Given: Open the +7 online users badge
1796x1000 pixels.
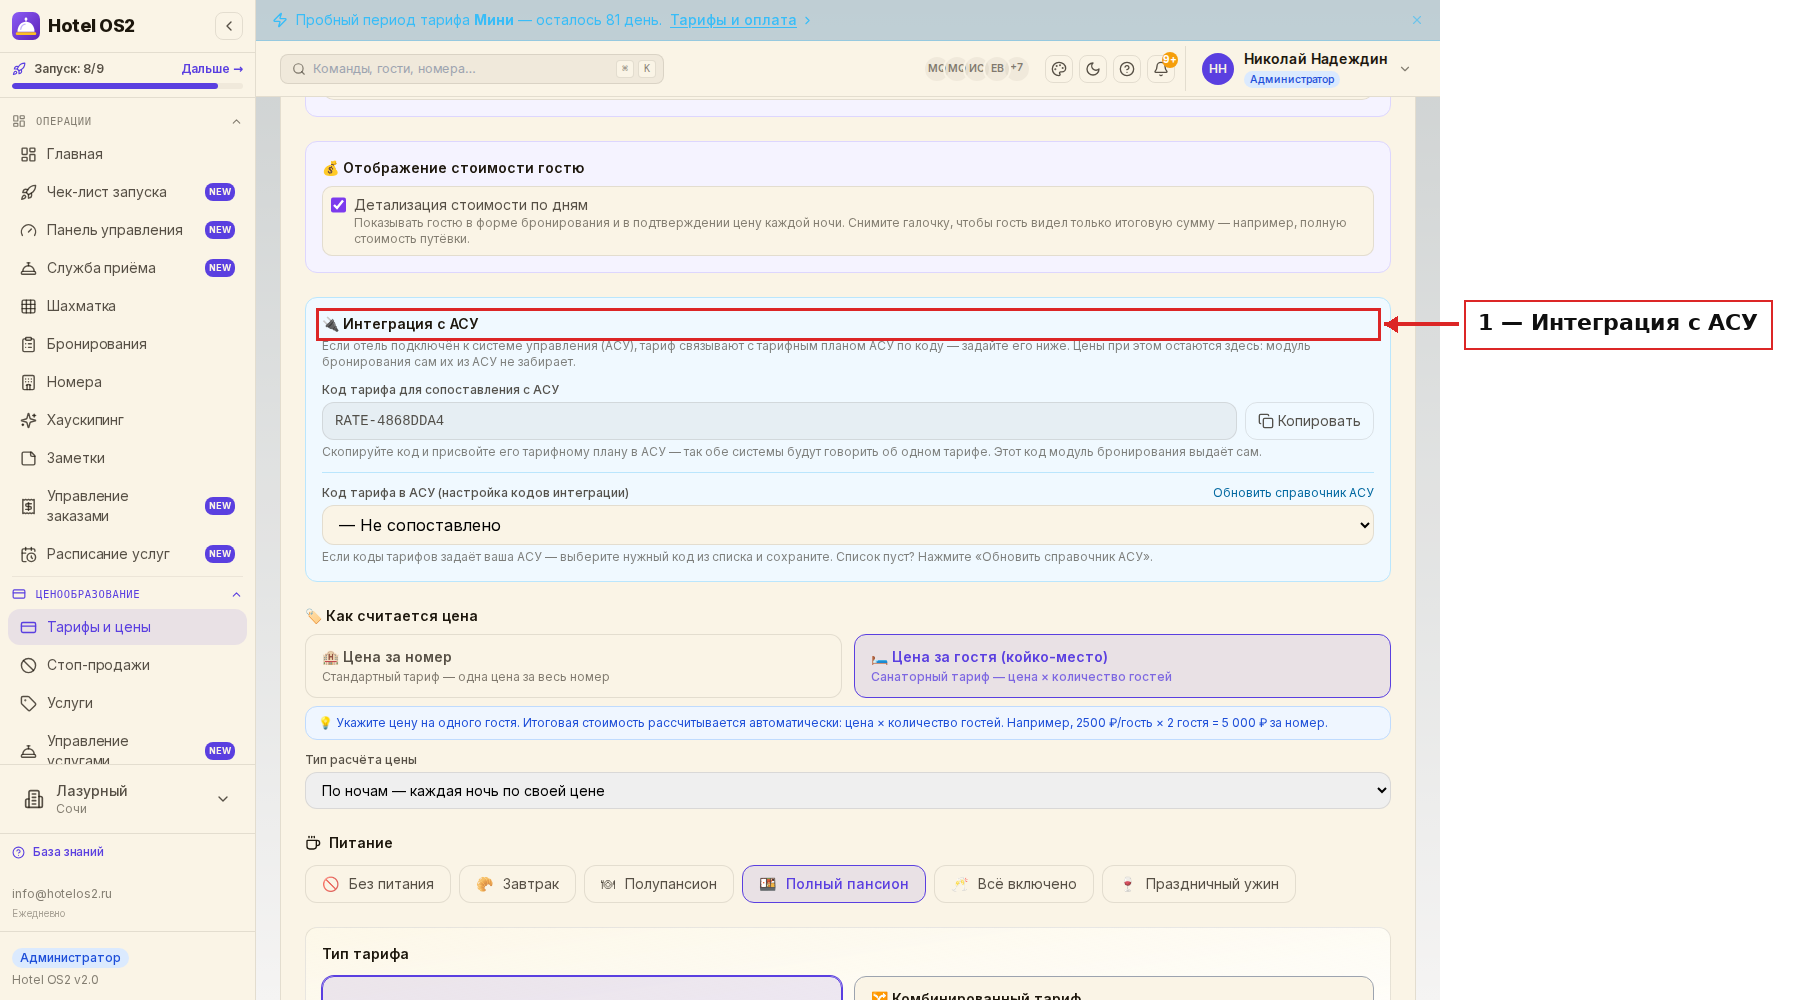Looking at the screenshot, I should 1017,68.
